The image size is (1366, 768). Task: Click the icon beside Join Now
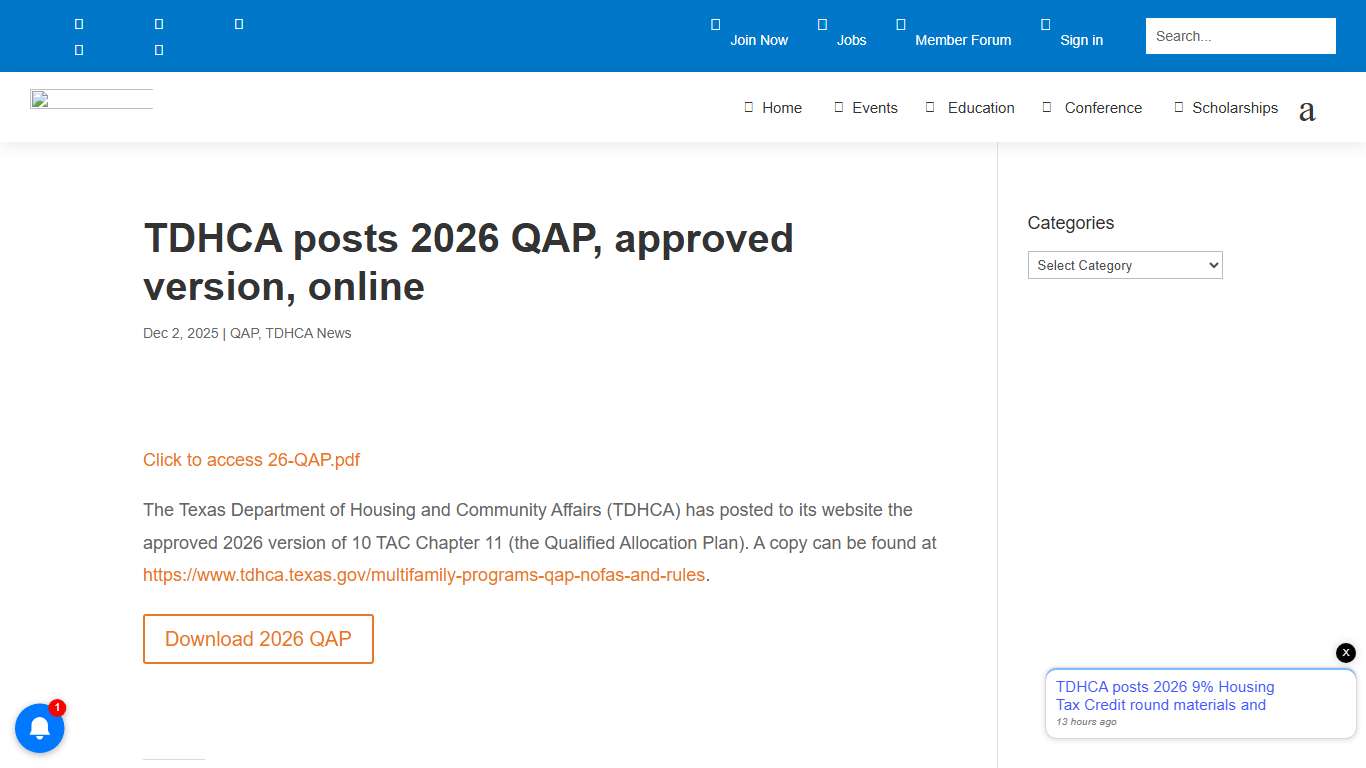716,24
